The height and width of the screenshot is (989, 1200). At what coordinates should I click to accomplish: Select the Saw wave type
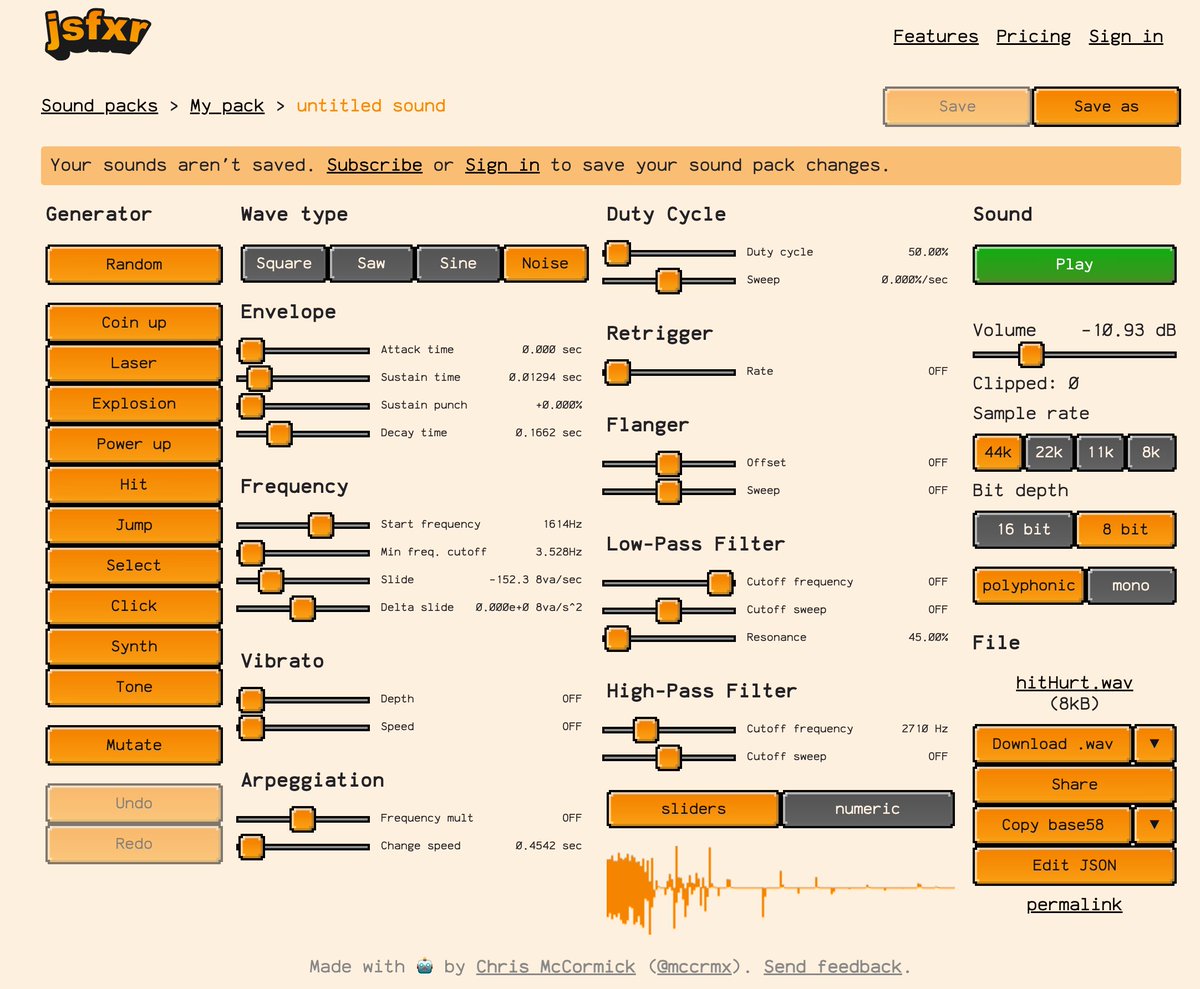point(371,263)
